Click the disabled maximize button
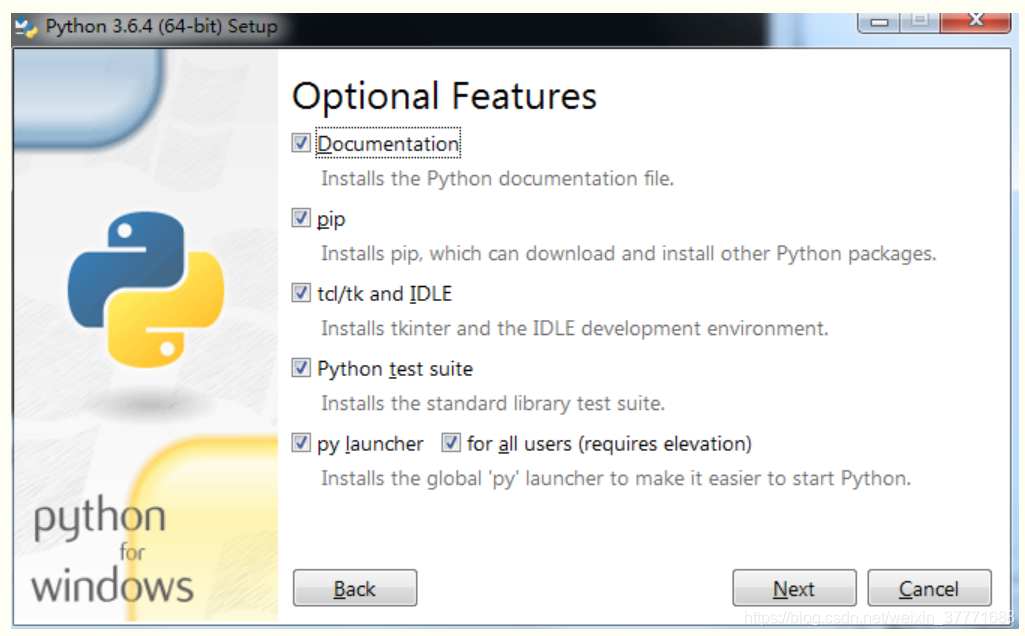 pyautogui.click(x=920, y=21)
